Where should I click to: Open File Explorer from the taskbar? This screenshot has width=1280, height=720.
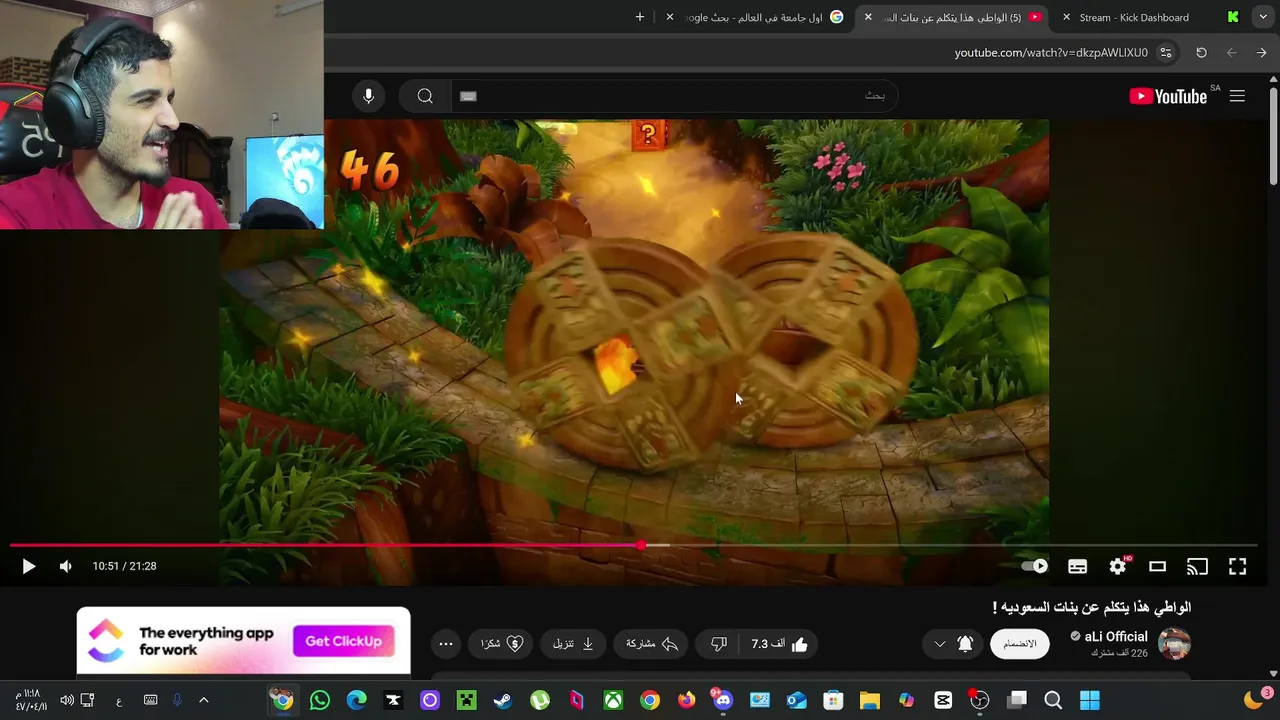[870, 700]
